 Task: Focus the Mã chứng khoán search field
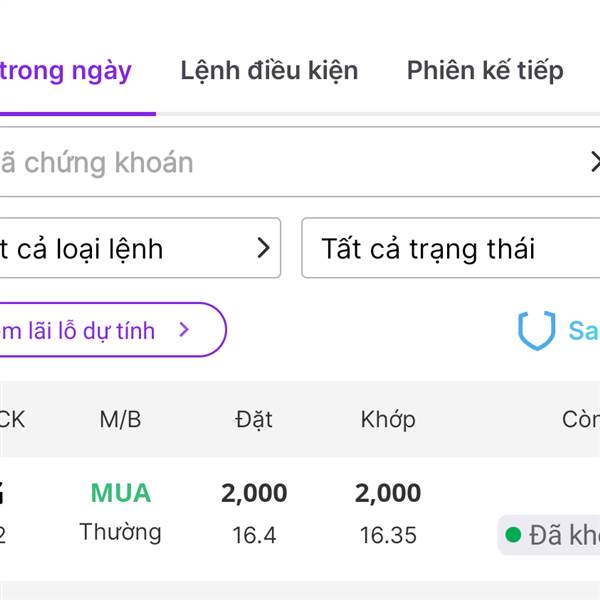(280, 162)
